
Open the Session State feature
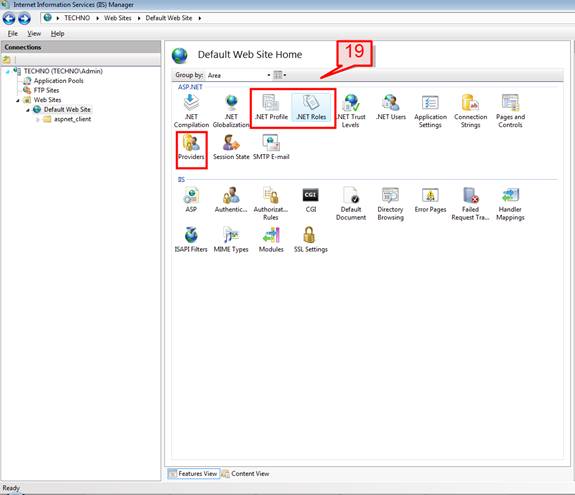(231, 147)
